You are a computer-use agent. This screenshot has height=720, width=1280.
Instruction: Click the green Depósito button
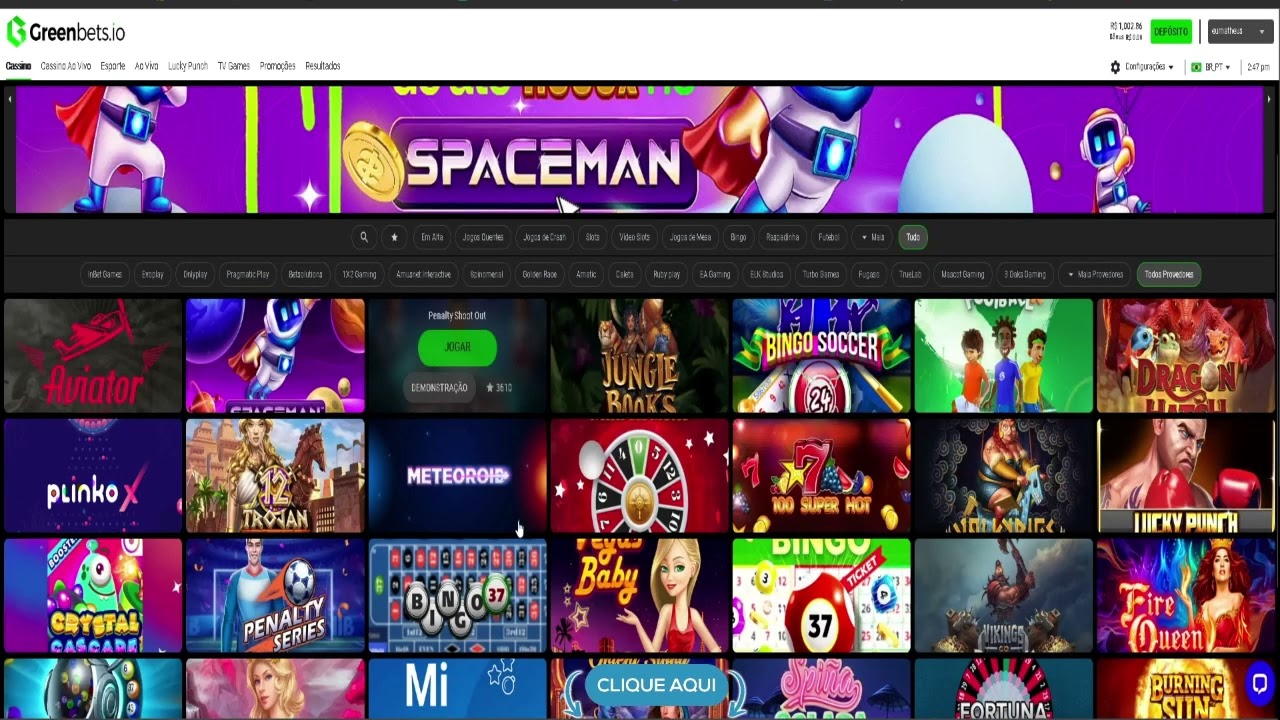coord(1171,31)
